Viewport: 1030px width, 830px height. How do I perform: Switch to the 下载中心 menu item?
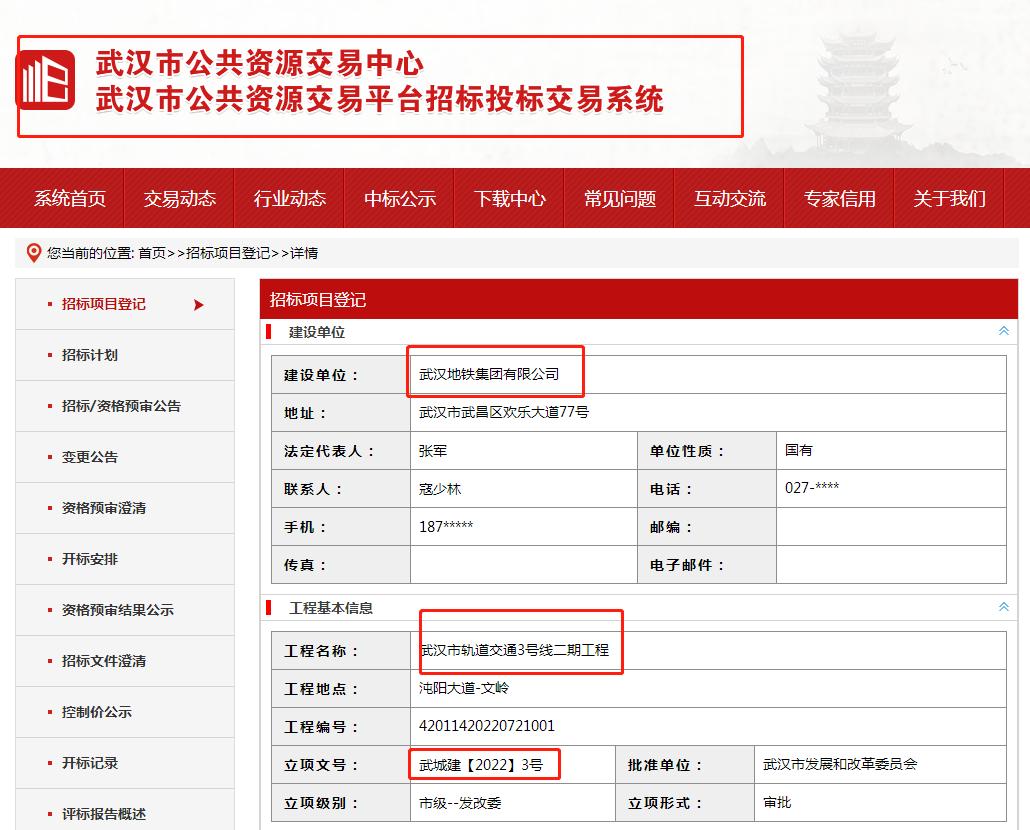coord(510,198)
